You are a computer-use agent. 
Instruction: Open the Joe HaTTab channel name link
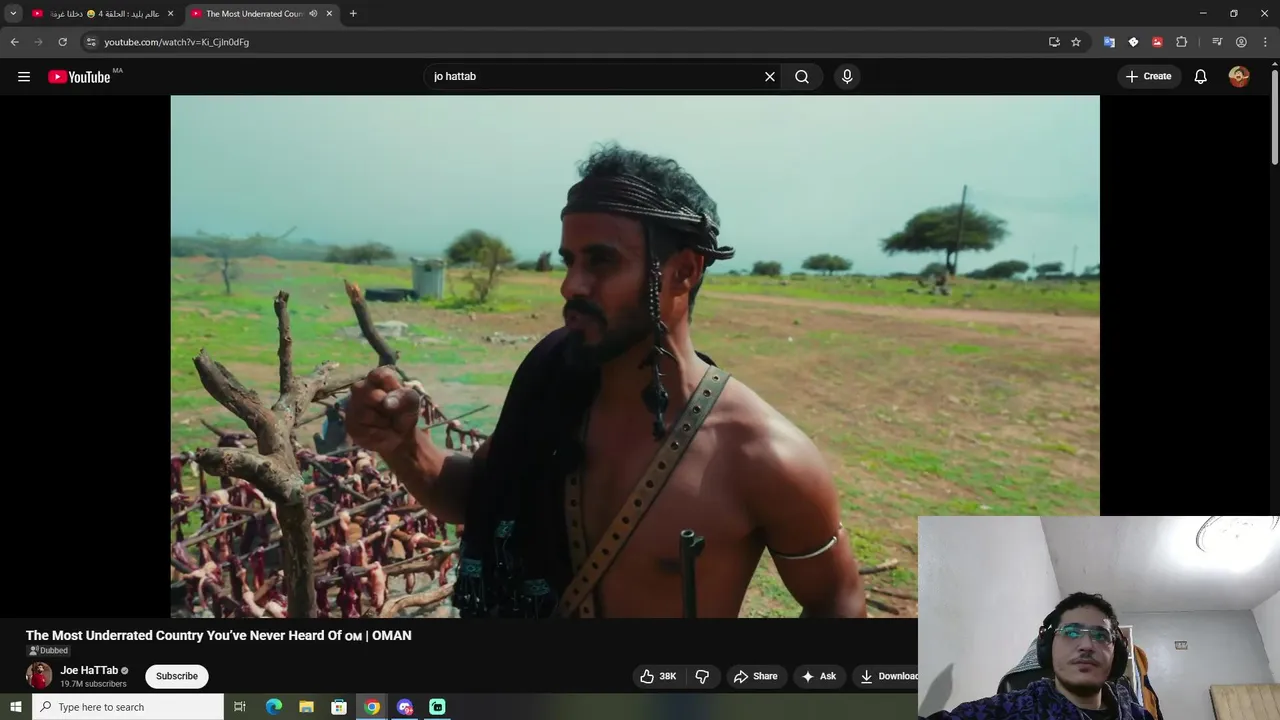tap(89, 670)
